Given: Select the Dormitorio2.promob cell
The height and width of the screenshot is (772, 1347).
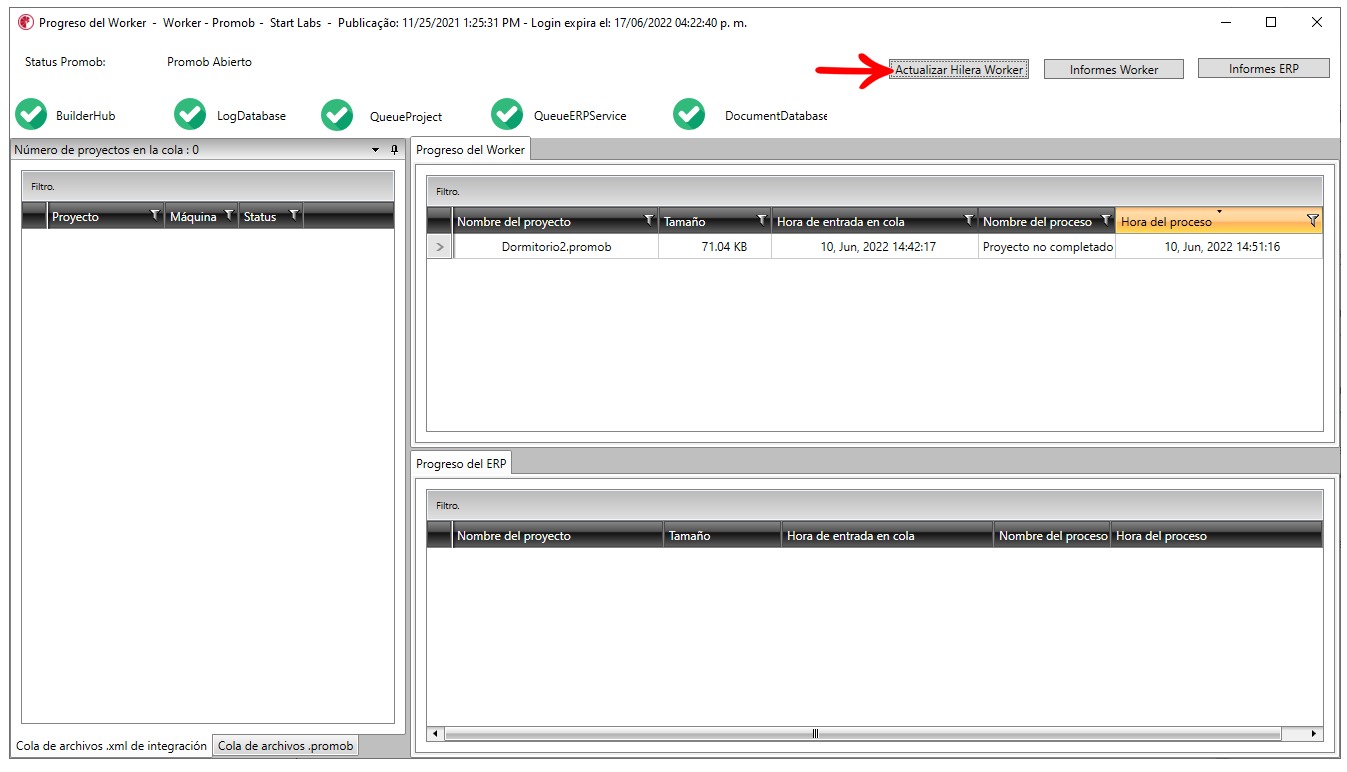Looking at the screenshot, I should [556, 246].
